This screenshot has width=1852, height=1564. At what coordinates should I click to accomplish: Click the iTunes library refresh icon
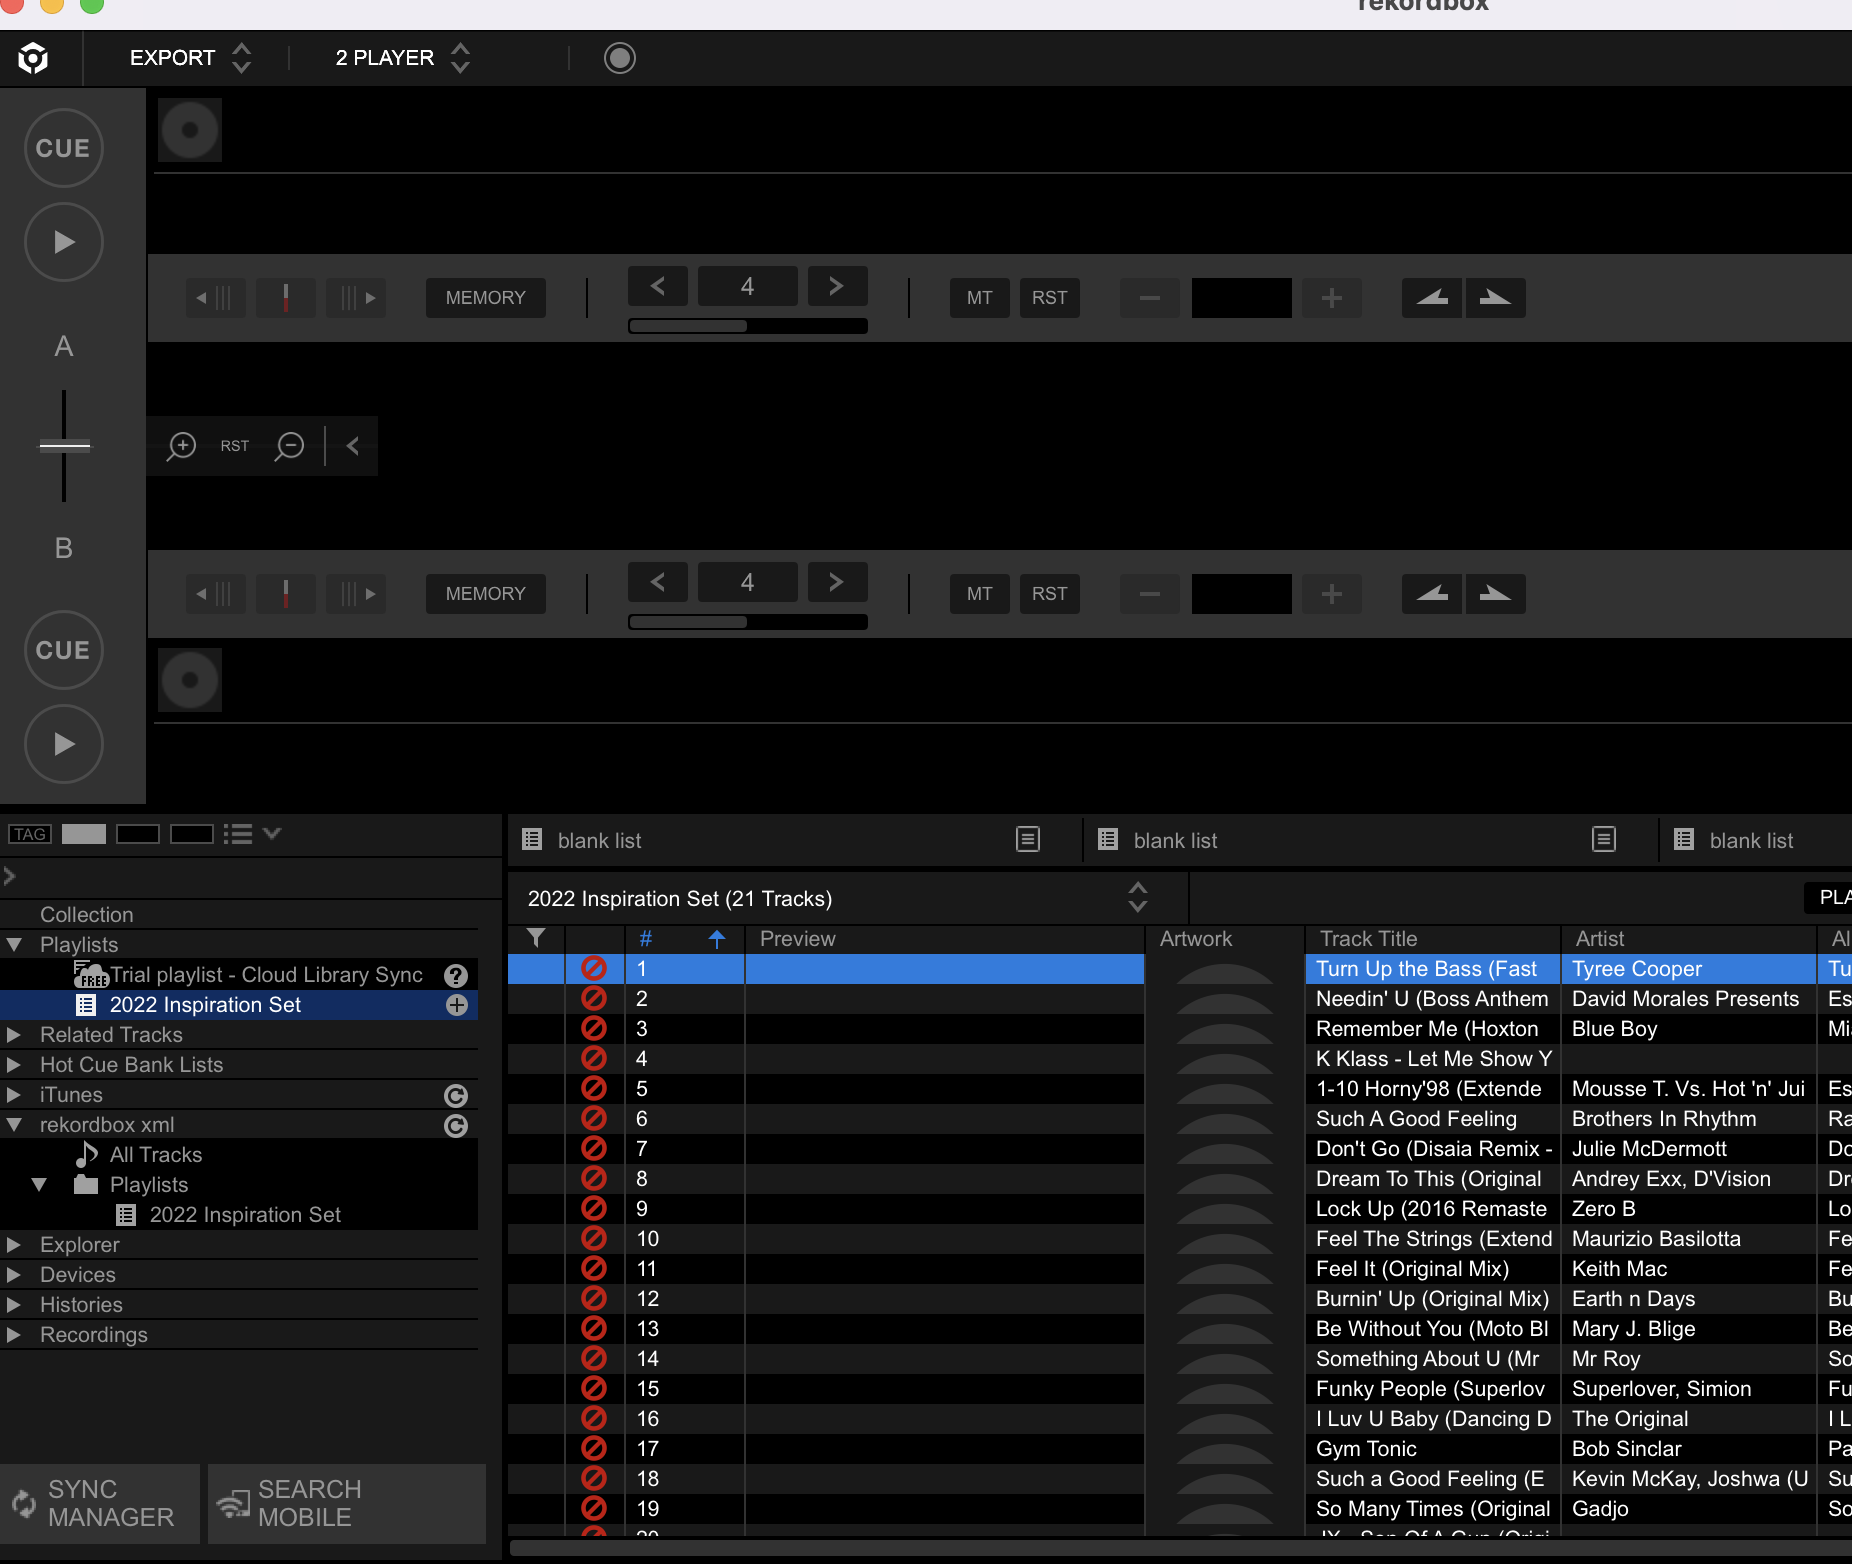point(456,1096)
